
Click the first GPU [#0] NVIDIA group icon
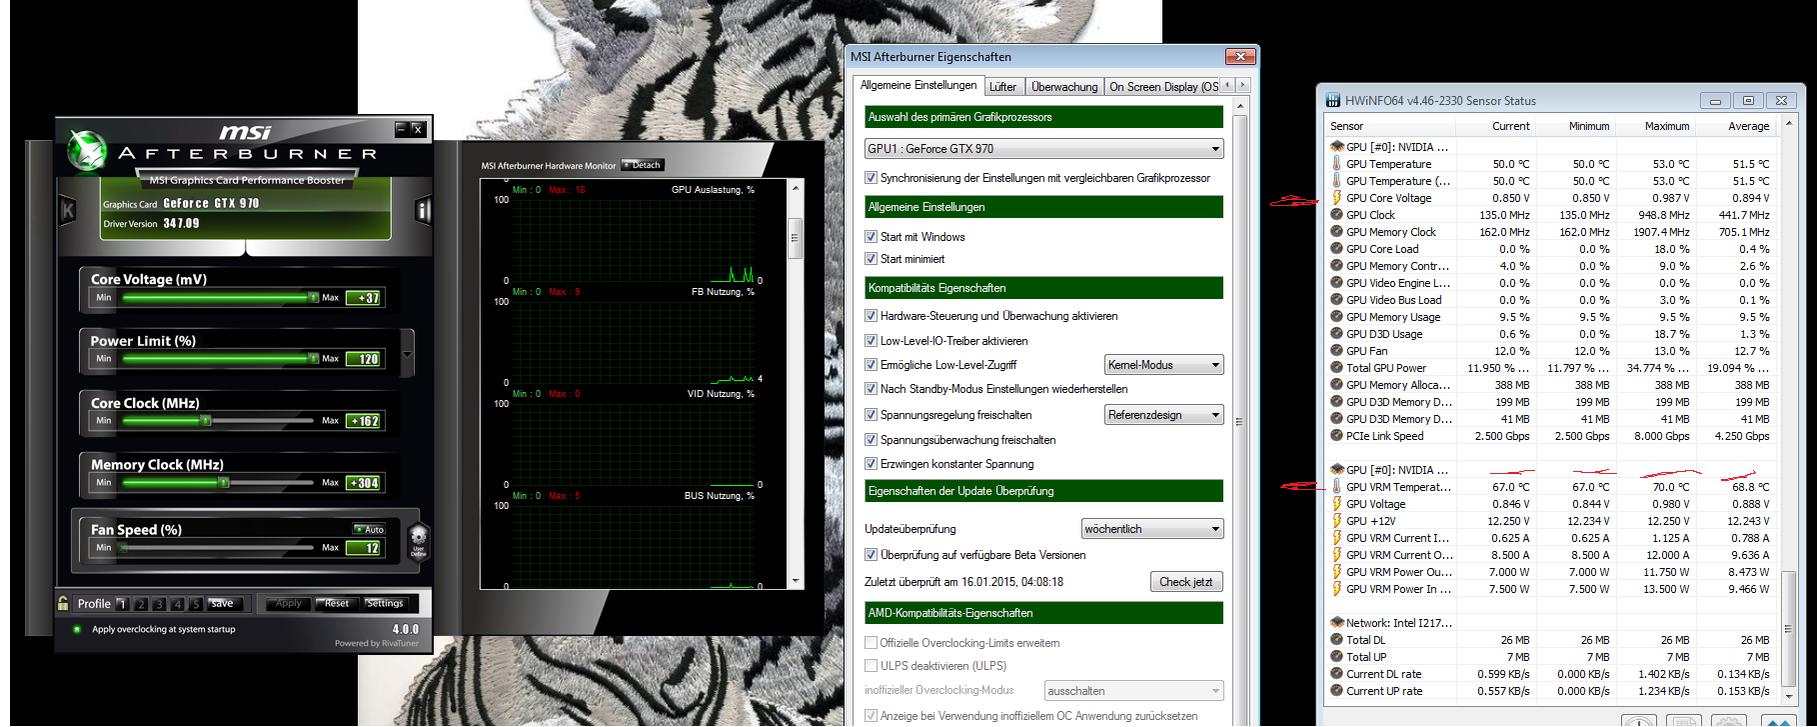1337,147
